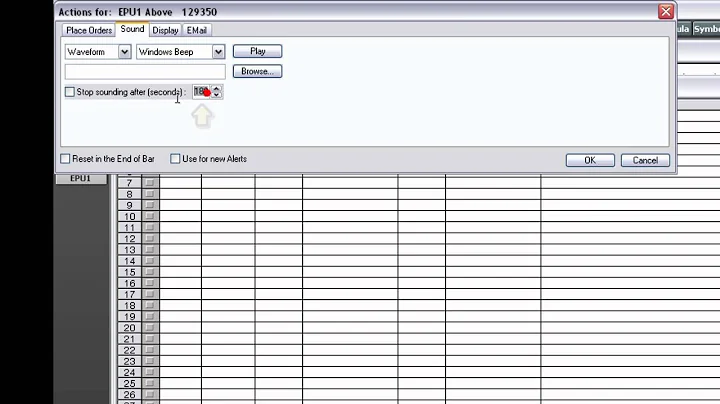The image size is (720, 404).
Task: Select the EPU1 tab on the left
Action: [81, 179]
